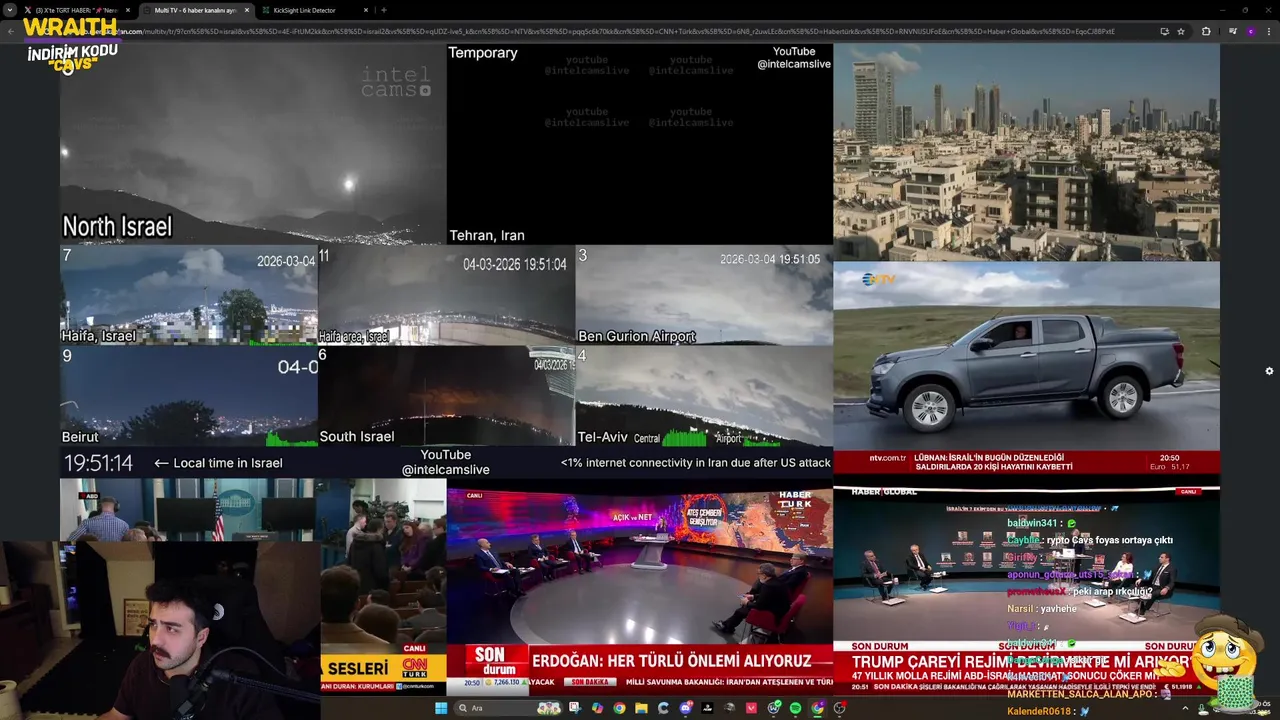Select the North Israel camera stream

[x=253, y=144]
